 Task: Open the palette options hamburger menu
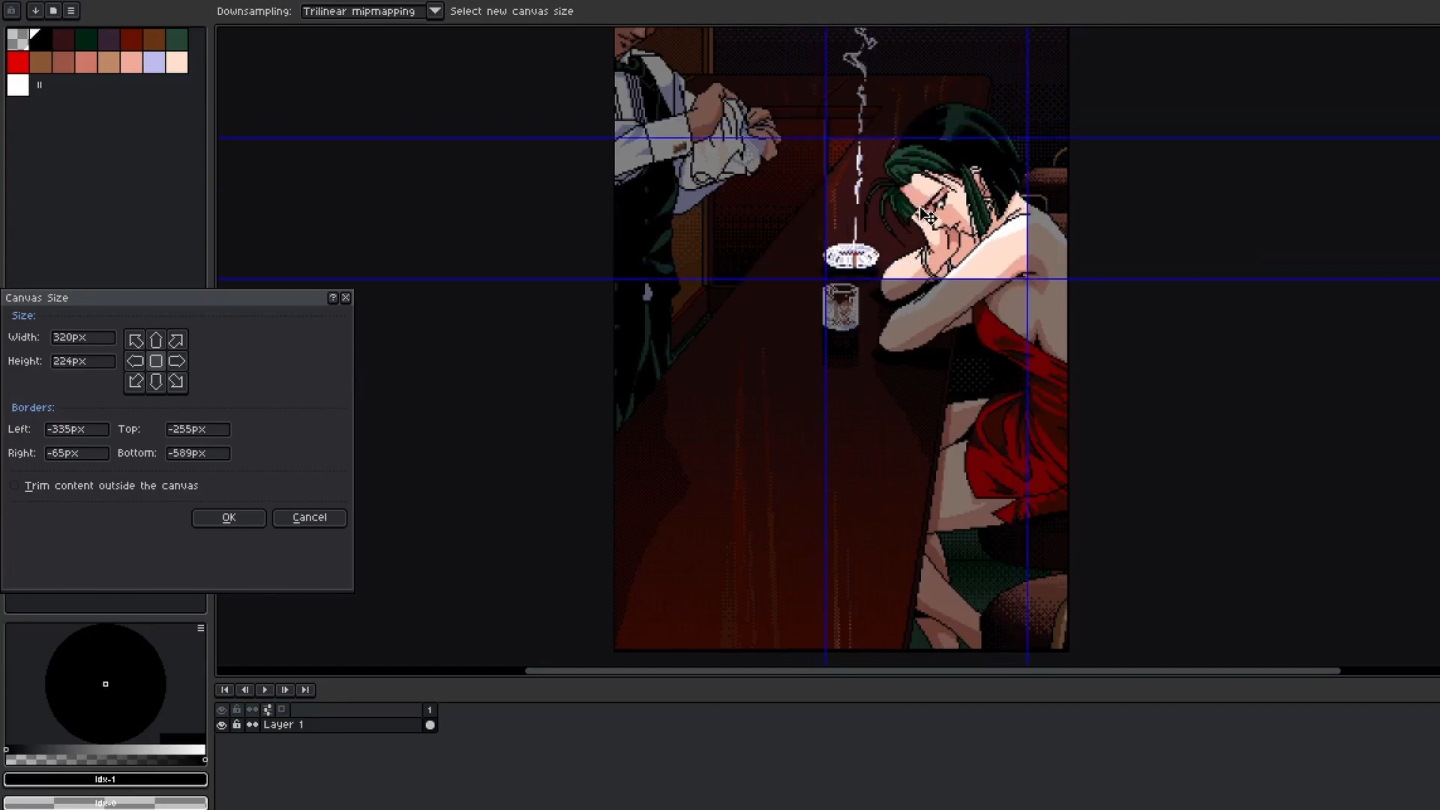(x=71, y=11)
